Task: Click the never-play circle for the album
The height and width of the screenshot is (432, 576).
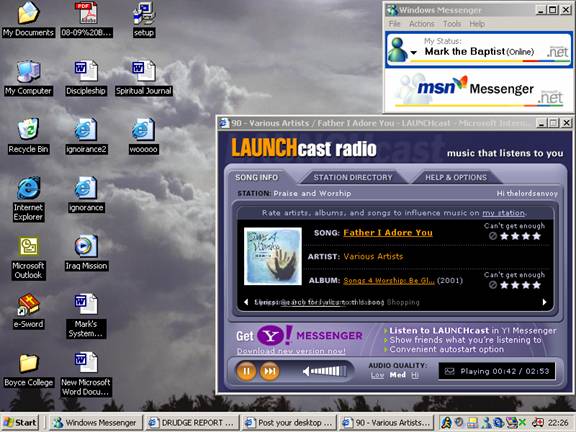Action: tap(493, 285)
